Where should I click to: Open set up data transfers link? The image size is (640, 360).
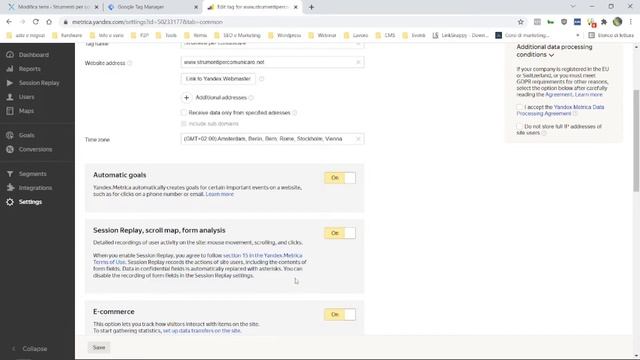click(202, 331)
